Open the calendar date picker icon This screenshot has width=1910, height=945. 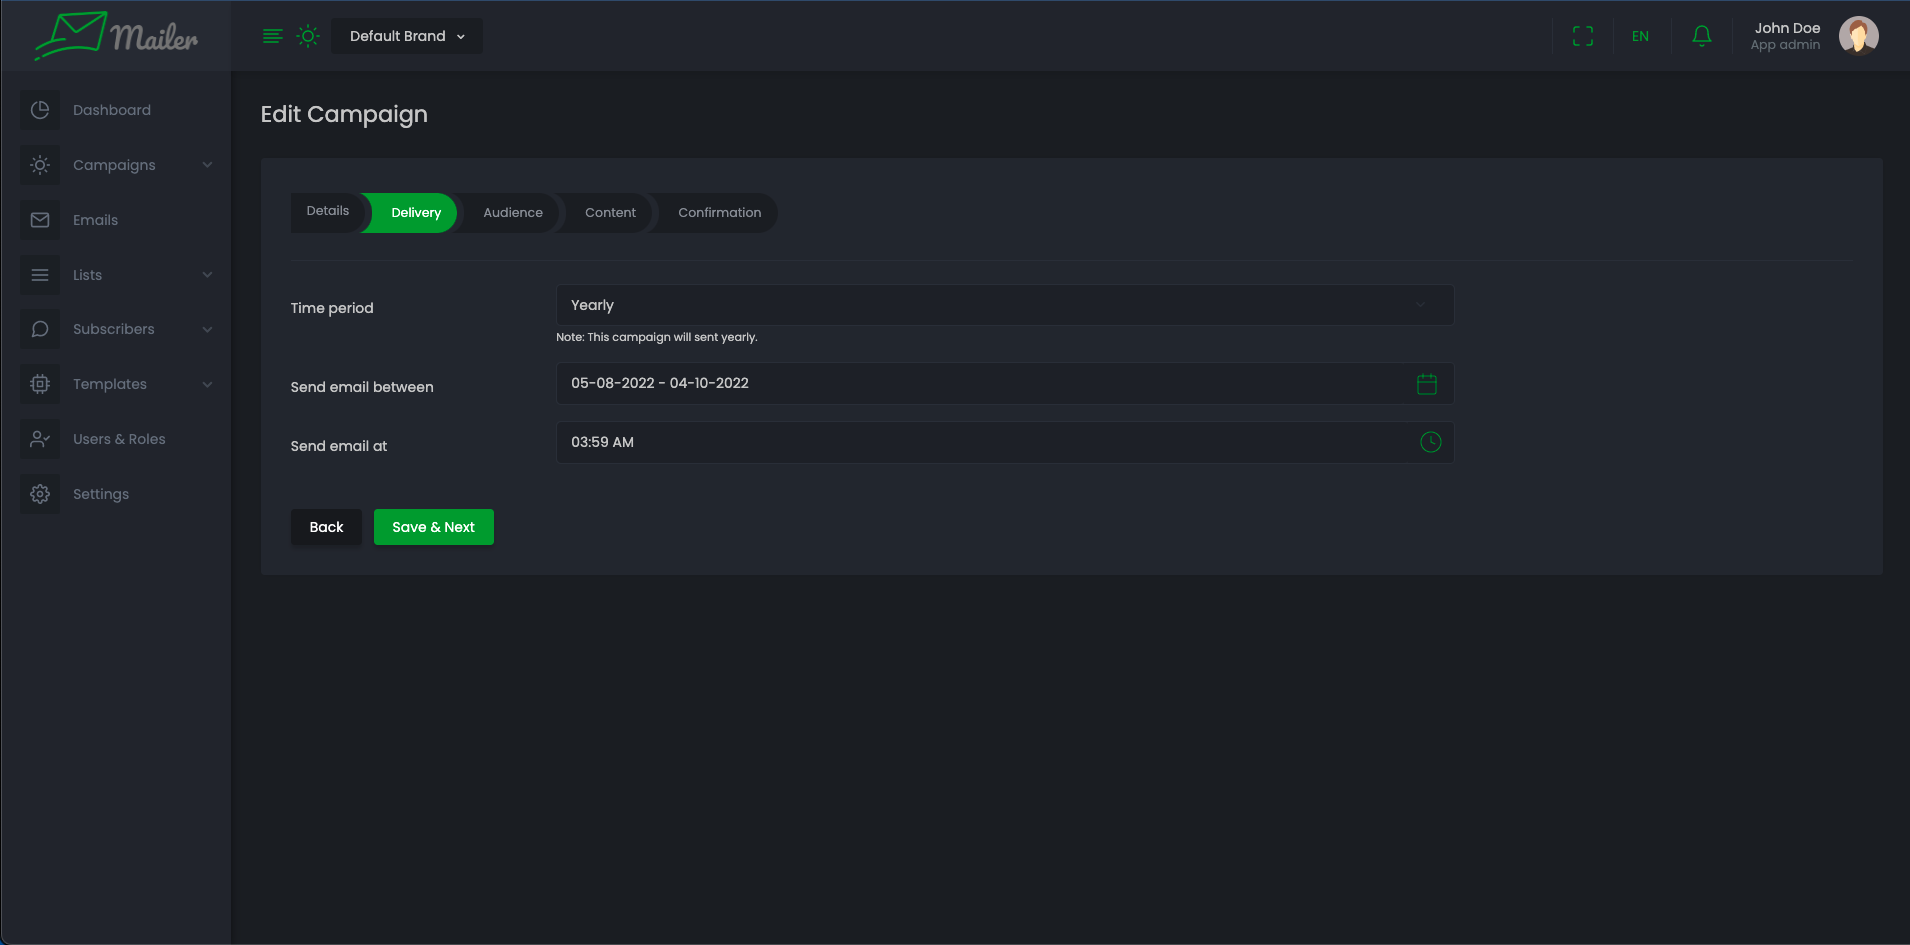tap(1426, 384)
